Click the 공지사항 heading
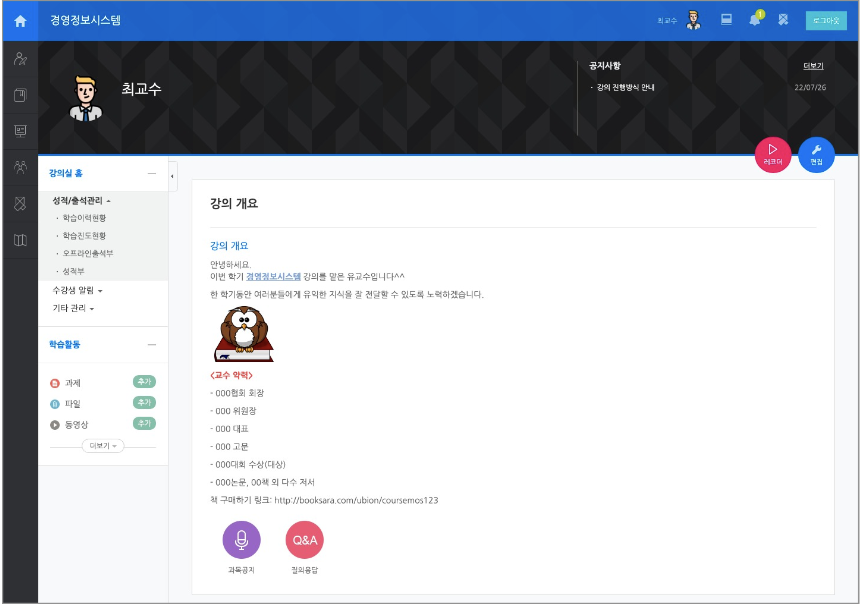 click(x=605, y=66)
